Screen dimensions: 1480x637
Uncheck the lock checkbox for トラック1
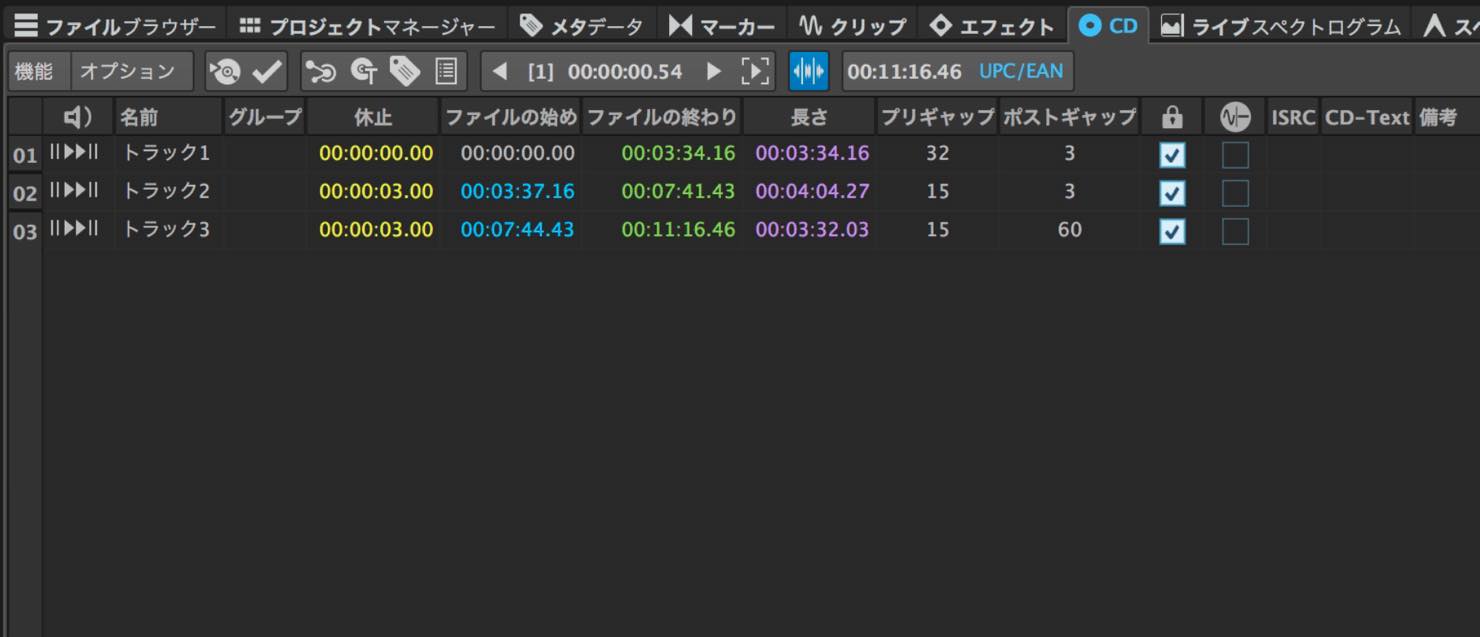coord(1172,155)
